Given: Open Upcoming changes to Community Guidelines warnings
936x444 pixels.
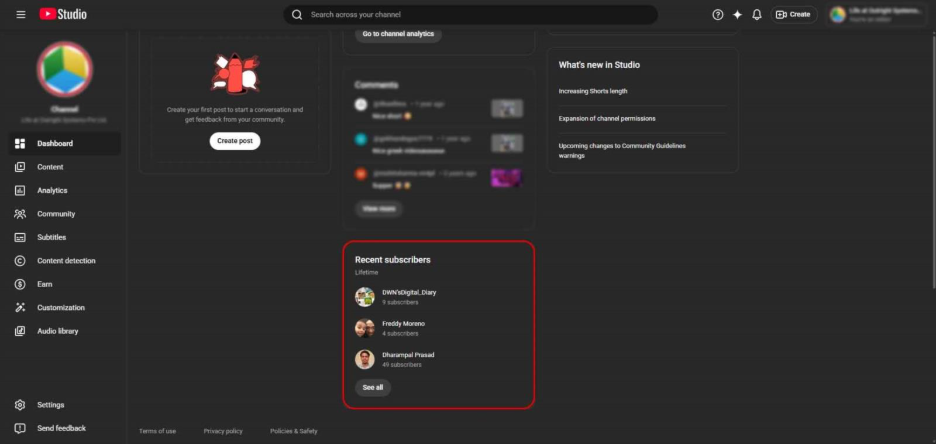Looking at the screenshot, I should tap(622, 150).
